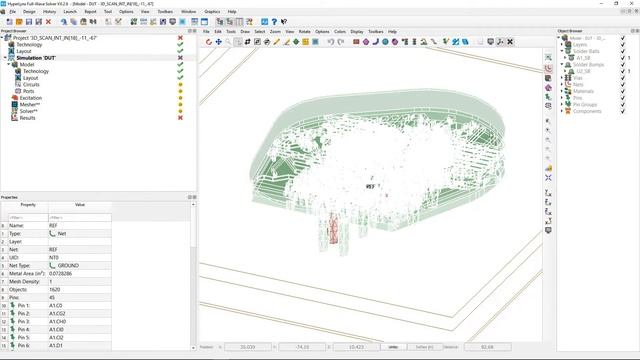
Task: Toggle visibility checkmark for Solder Balls
Action: coord(623,51)
